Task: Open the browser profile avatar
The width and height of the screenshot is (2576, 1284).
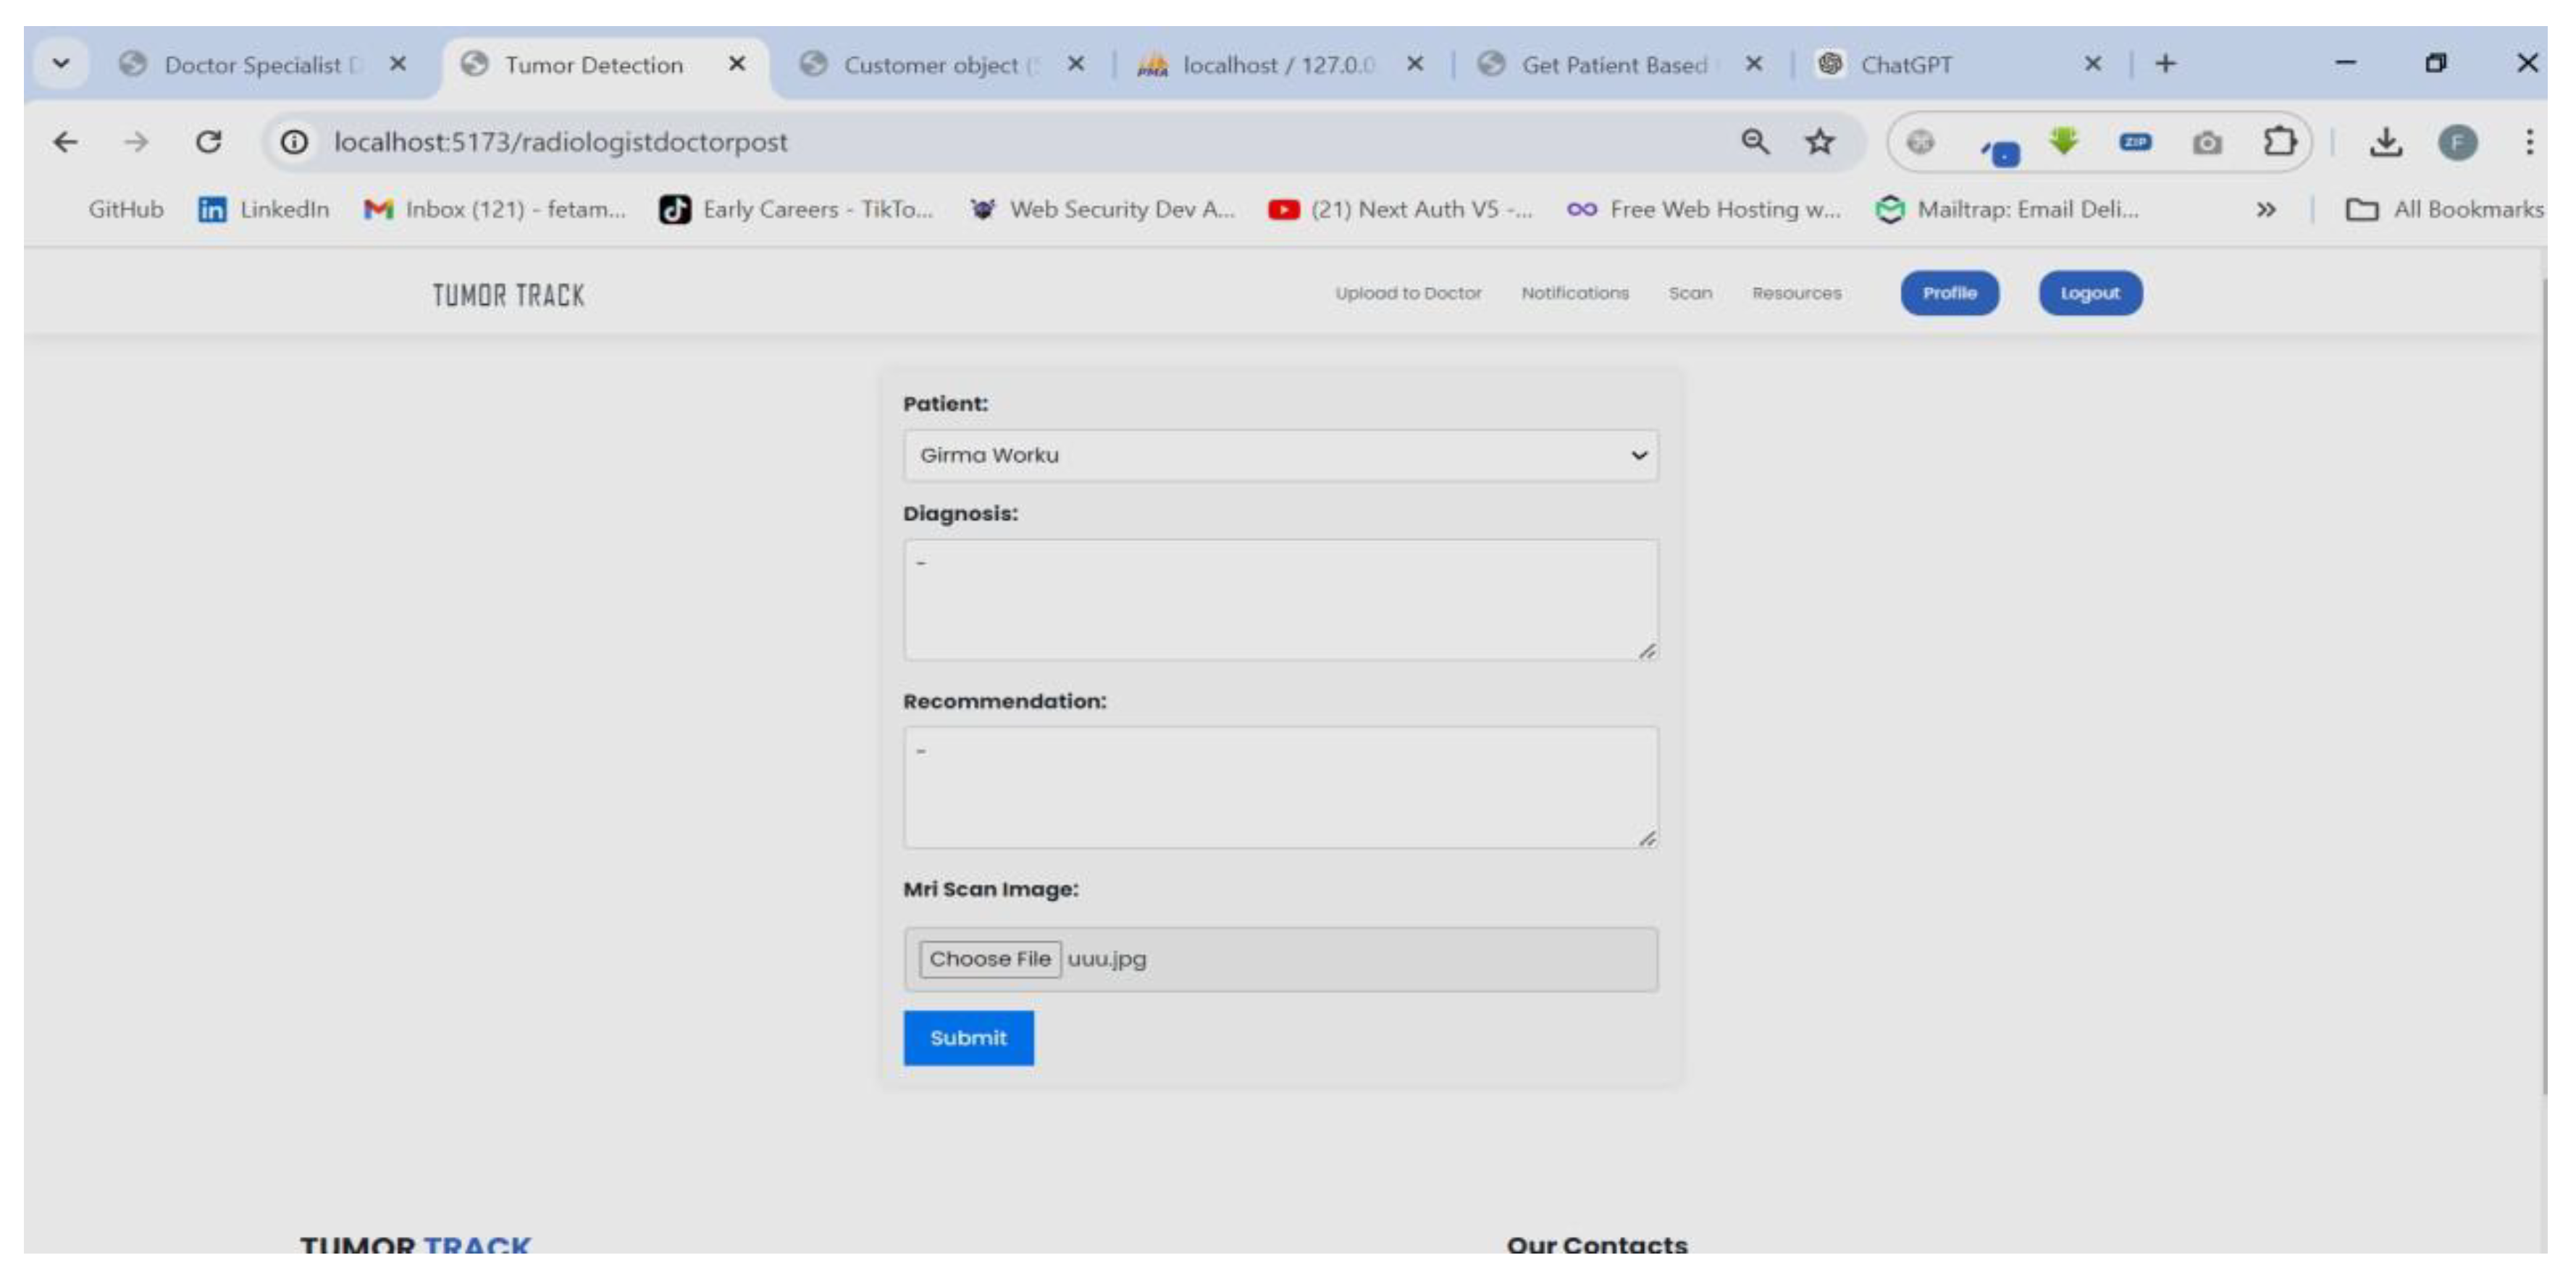Action: 2459,141
